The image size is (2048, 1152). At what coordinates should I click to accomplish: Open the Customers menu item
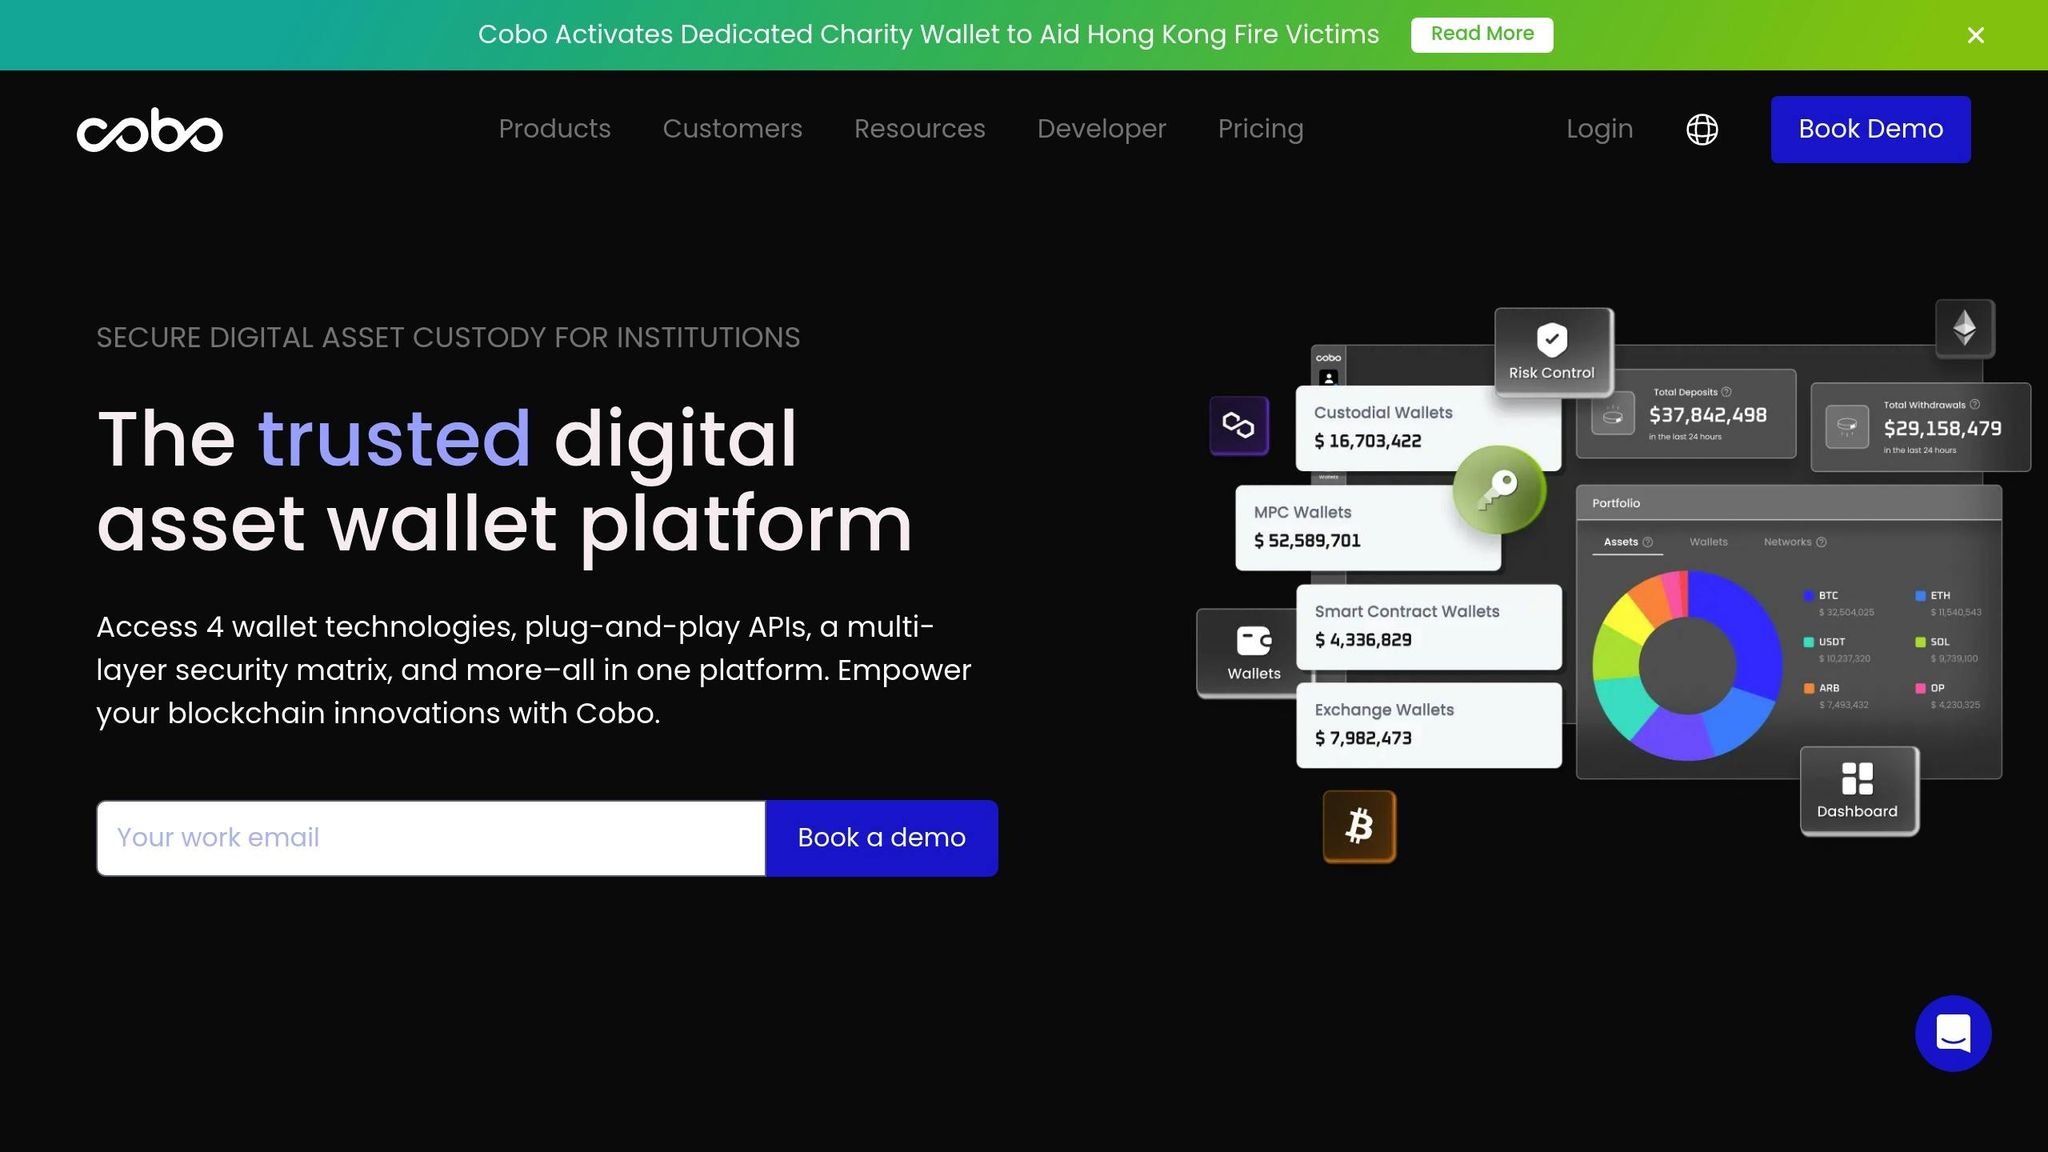(x=732, y=129)
